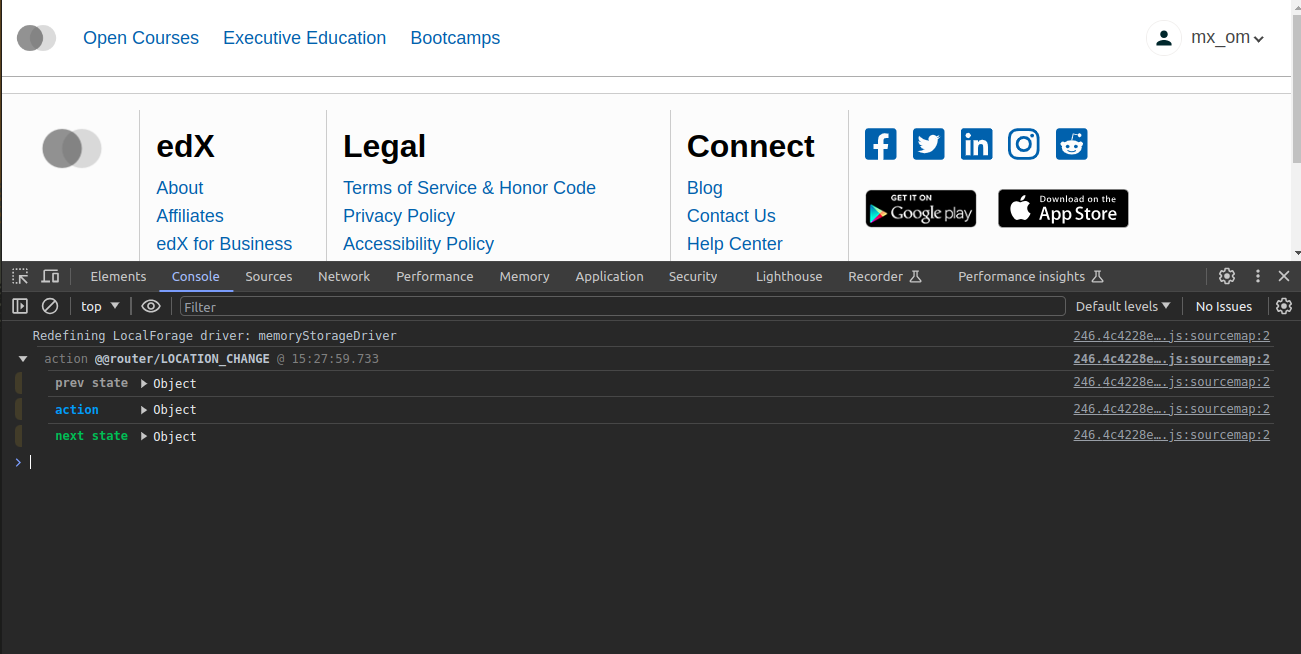Open DevTools settings gear in tab bar
The width and height of the screenshot is (1301, 654).
point(1227,276)
